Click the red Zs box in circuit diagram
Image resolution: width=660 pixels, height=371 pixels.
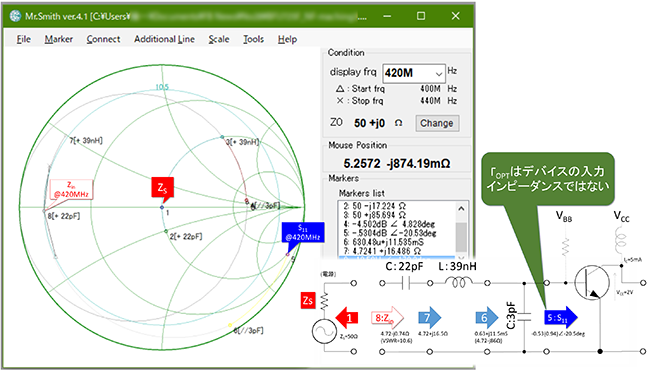point(308,301)
